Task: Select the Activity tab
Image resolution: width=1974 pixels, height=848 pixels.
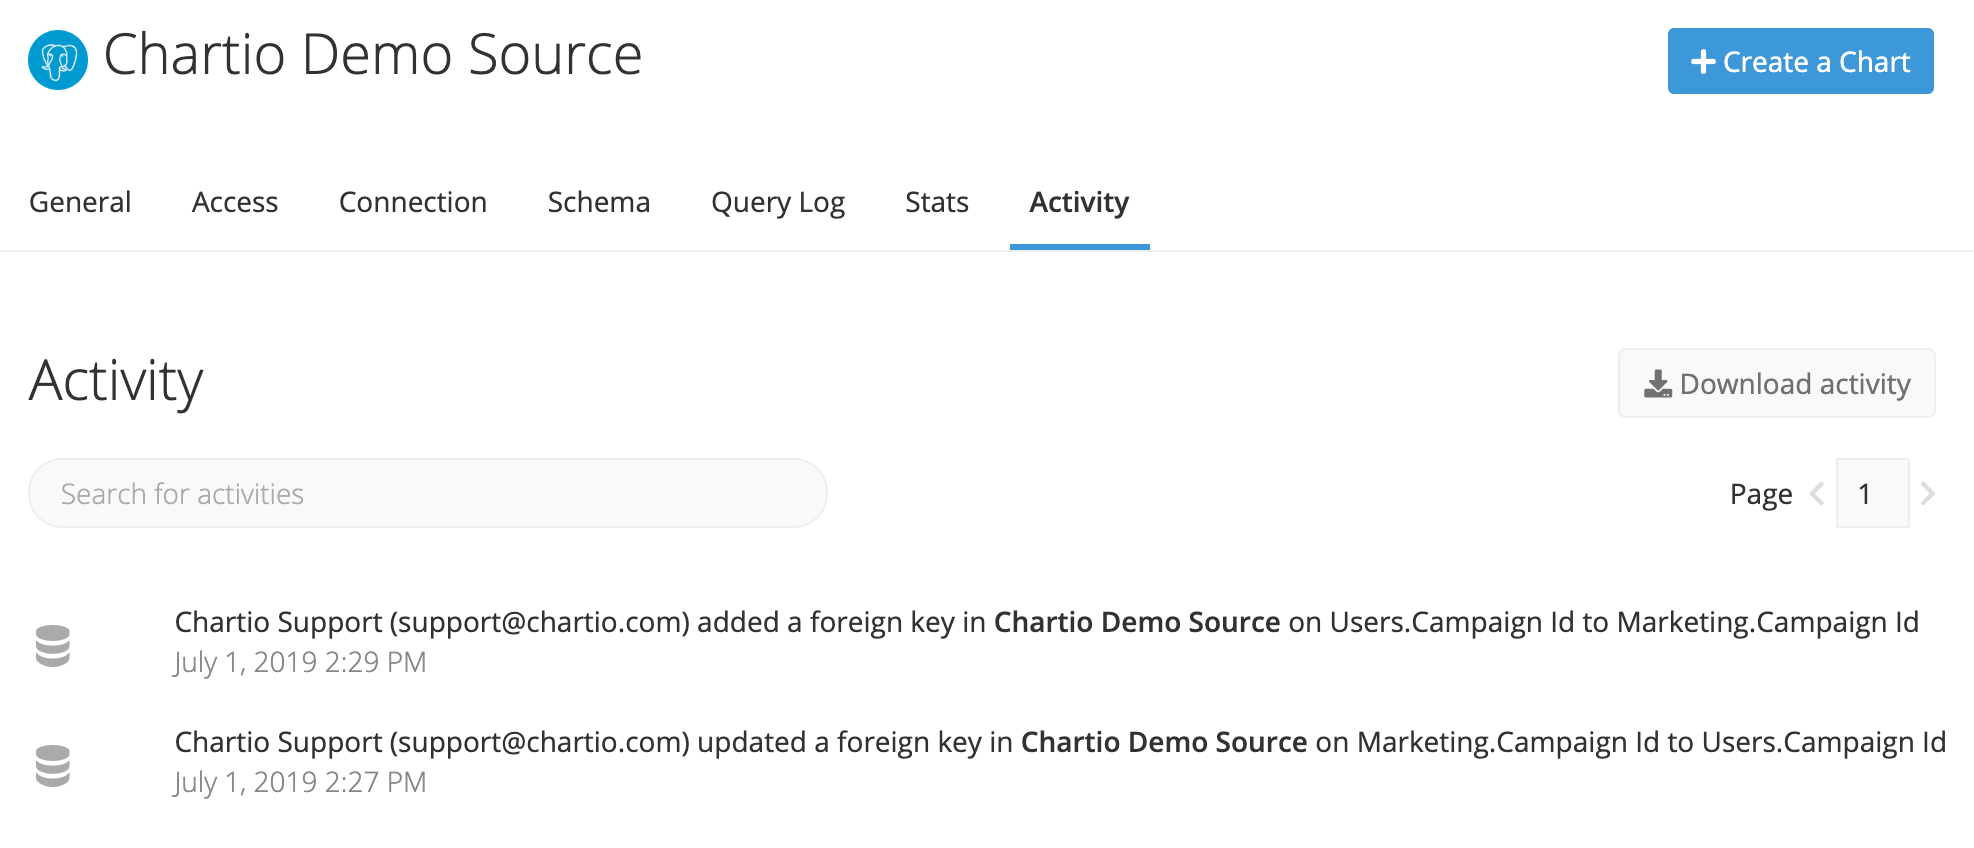Action: [1080, 203]
